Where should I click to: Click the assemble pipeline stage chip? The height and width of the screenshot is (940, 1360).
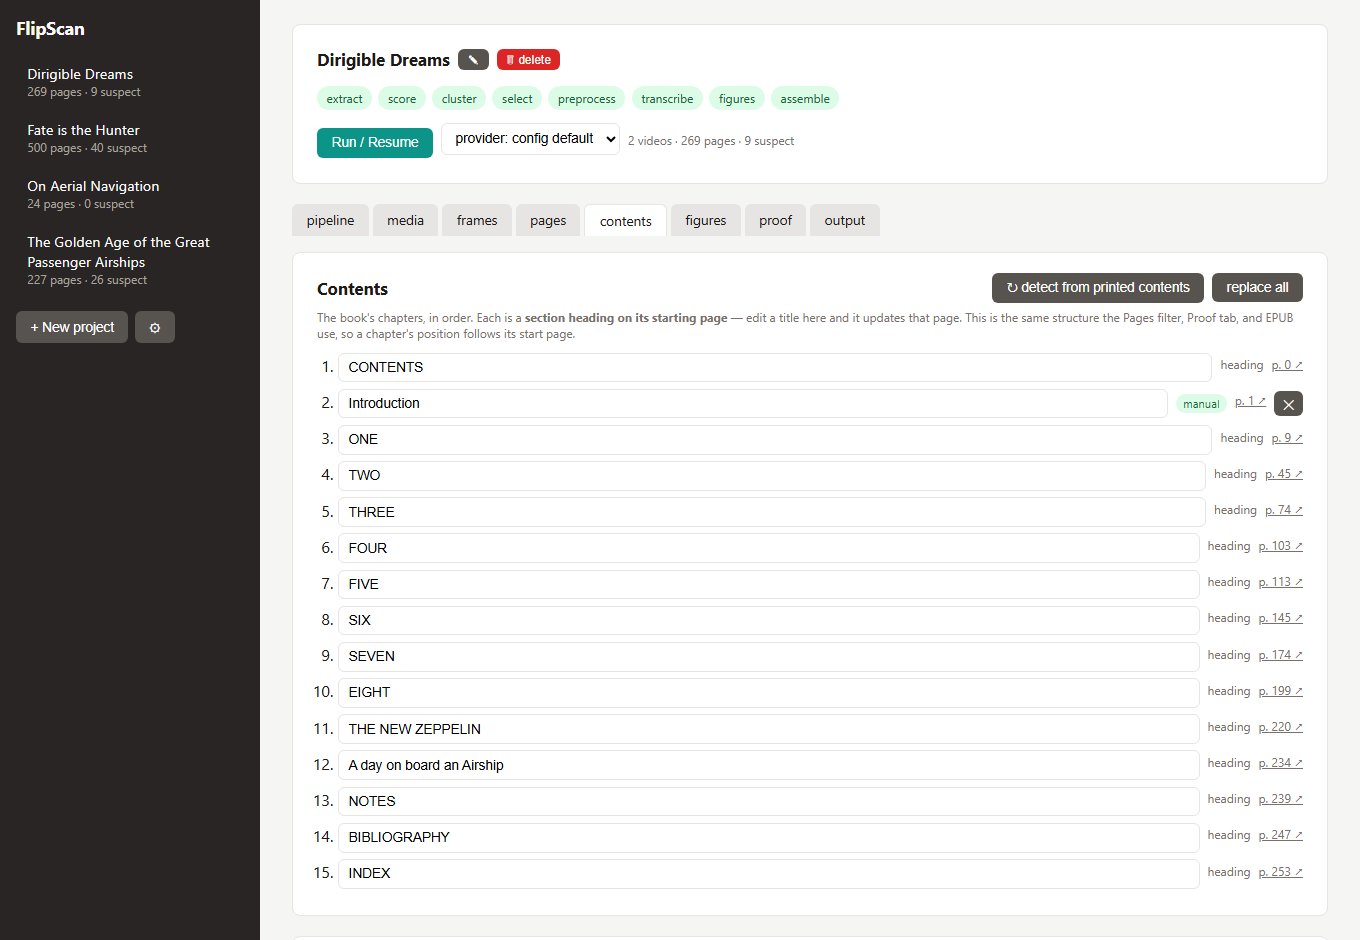coord(805,99)
